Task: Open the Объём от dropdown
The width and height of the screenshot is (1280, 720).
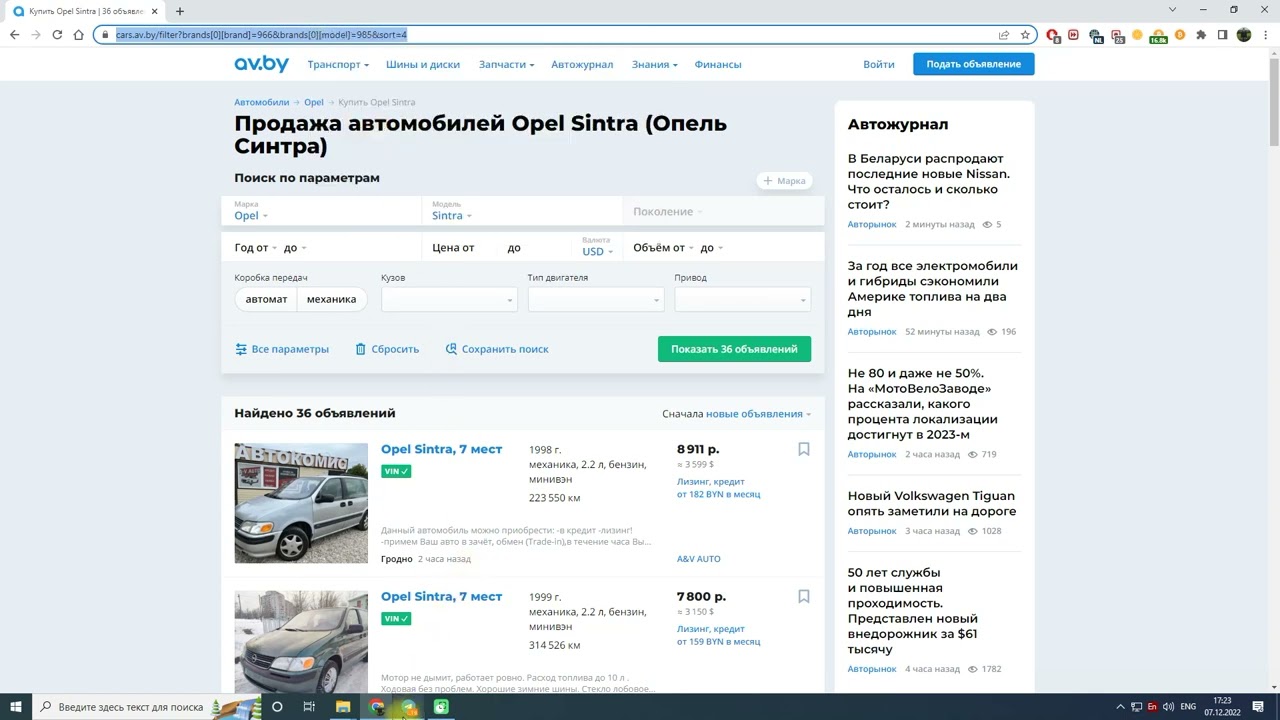Action: point(664,248)
